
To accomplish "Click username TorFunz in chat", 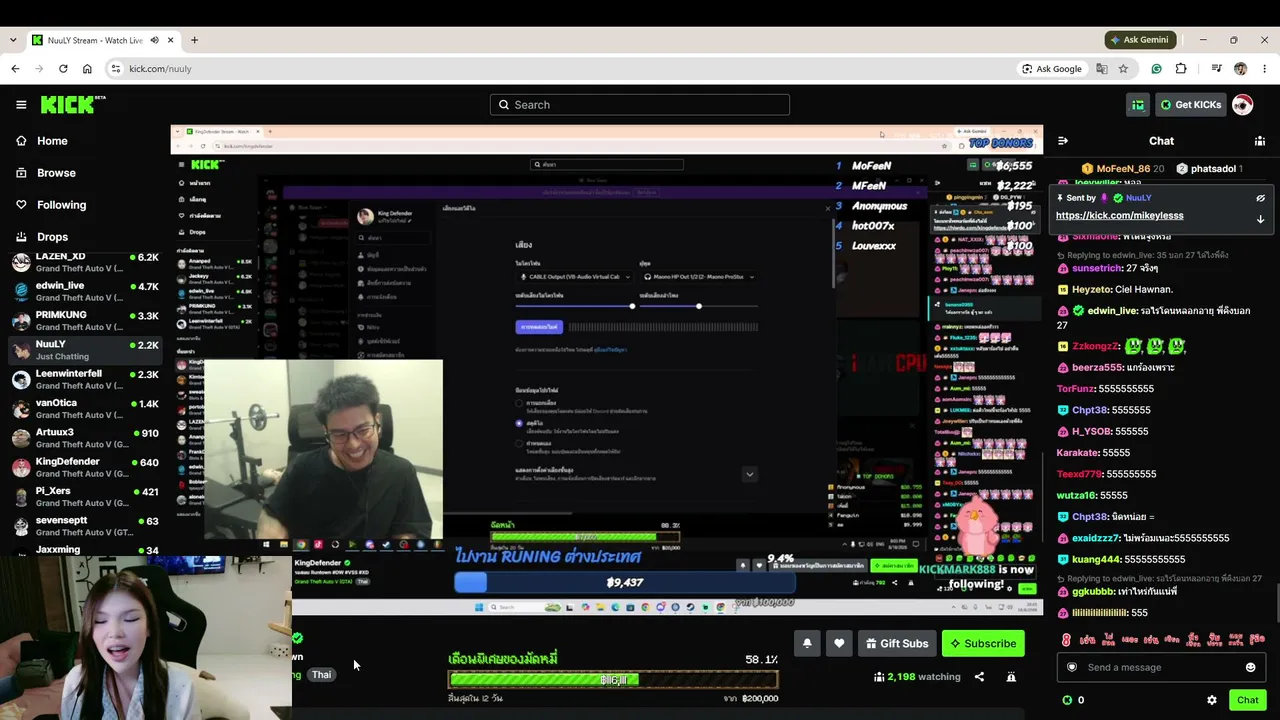I will pos(1076,389).
